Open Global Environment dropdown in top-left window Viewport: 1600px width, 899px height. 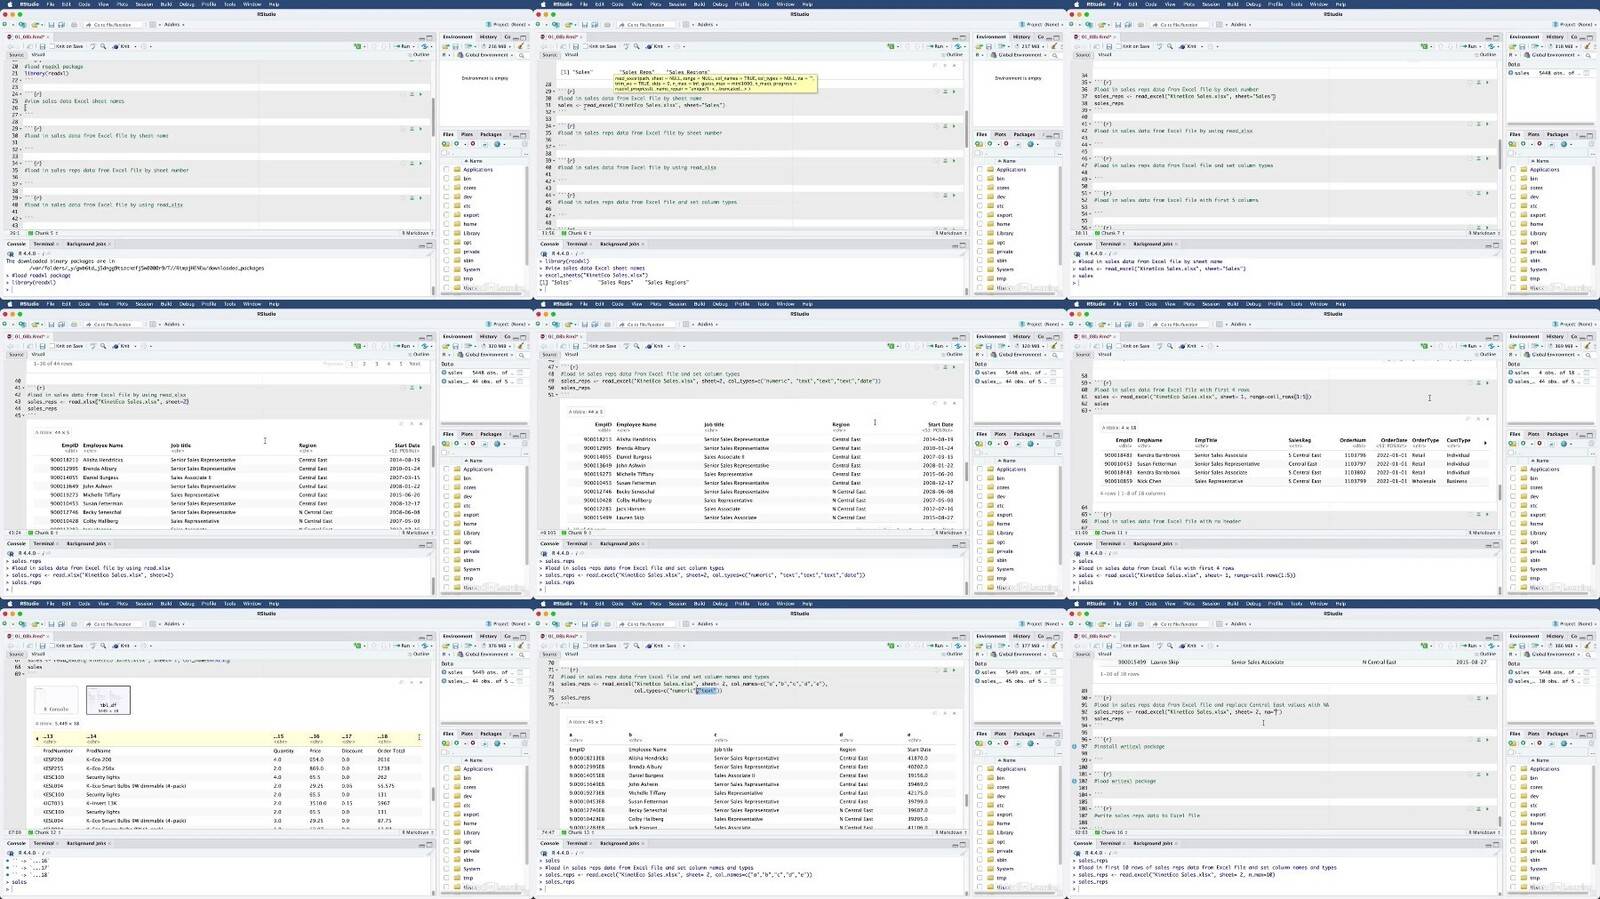pyautogui.click(x=486, y=55)
